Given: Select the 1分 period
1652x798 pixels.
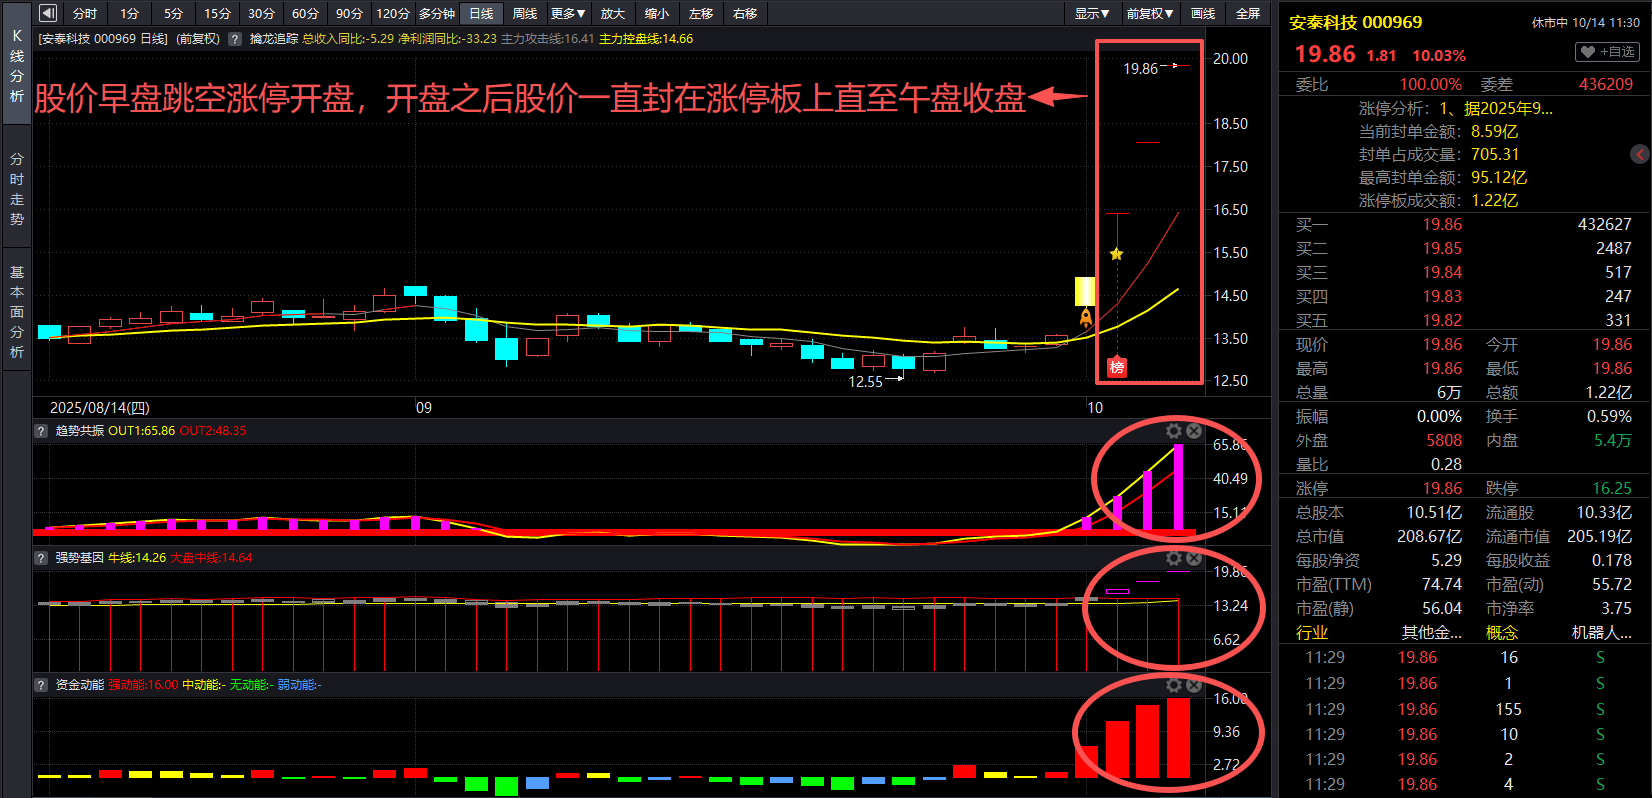Looking at the screenshot, I should pos(130,13).
